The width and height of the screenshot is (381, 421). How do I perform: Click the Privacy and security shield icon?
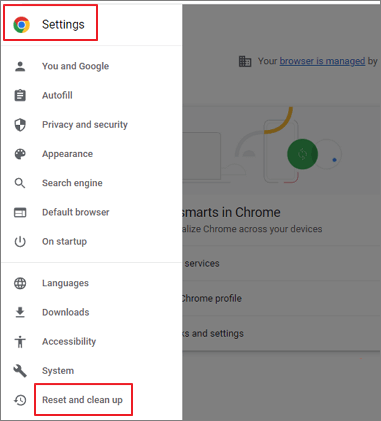20,125
